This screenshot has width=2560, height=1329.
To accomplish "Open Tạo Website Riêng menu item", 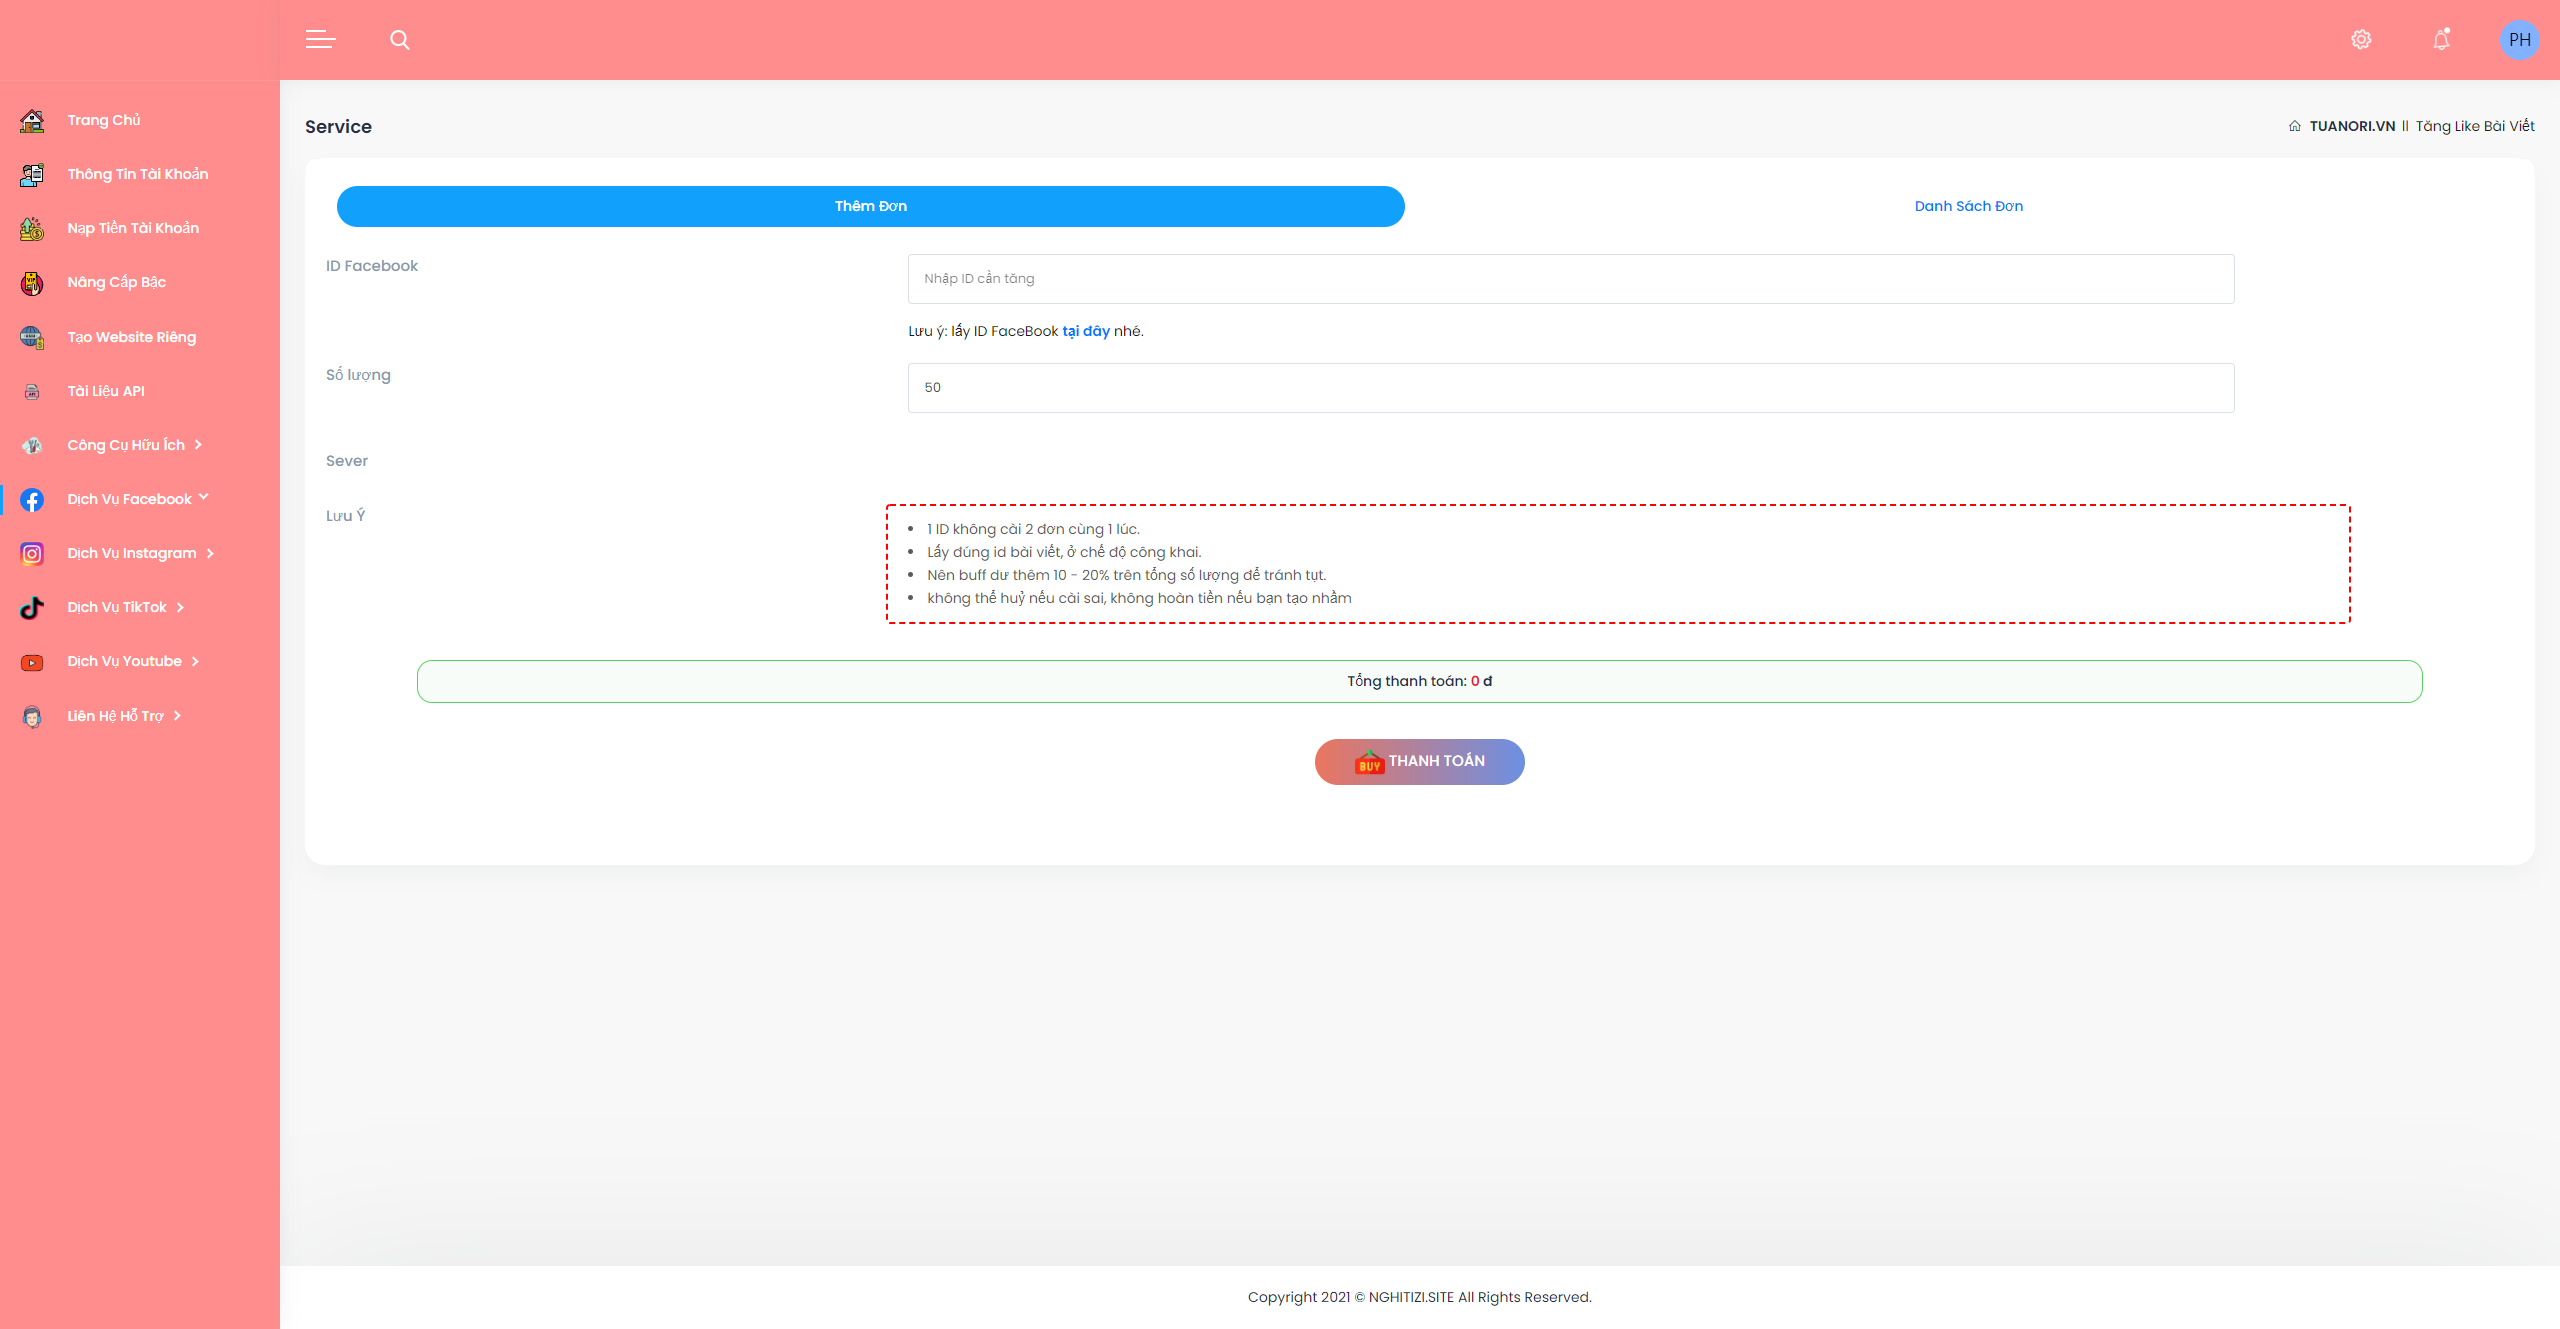I will point(132,337).
